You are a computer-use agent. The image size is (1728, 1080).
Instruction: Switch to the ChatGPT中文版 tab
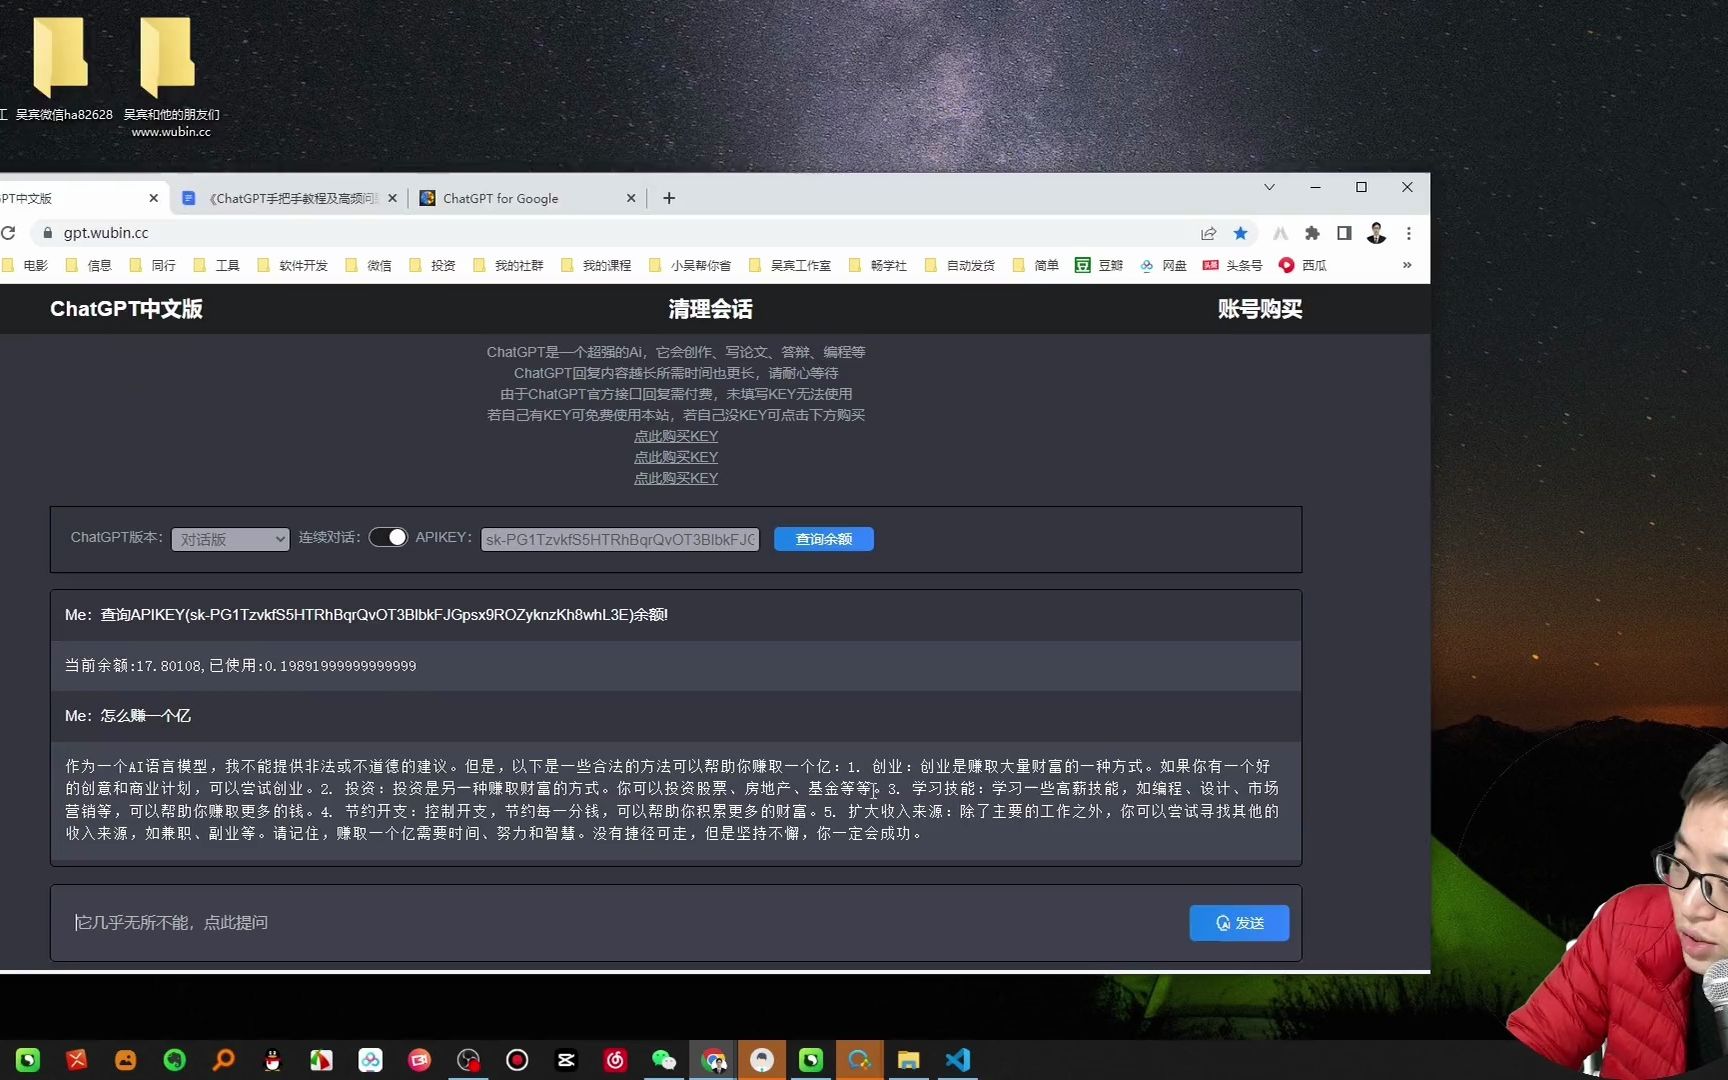click(x=70, y=198)
